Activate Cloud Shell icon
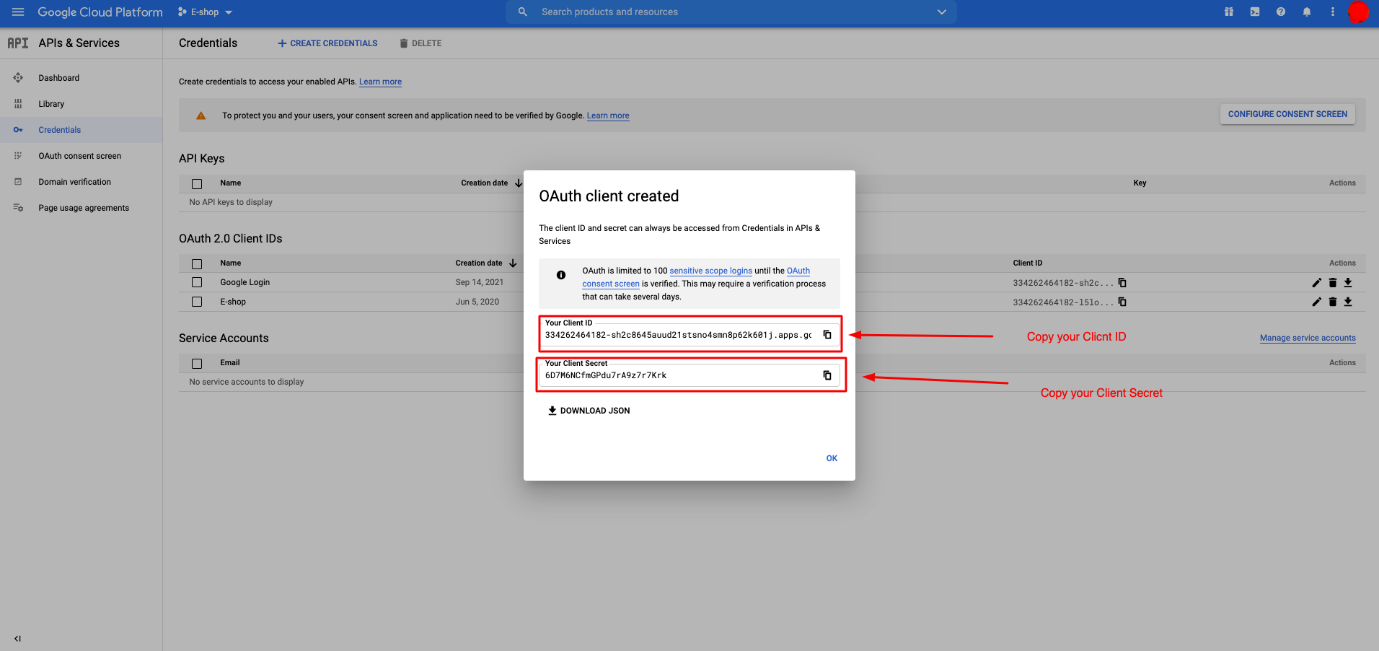 1255,12
